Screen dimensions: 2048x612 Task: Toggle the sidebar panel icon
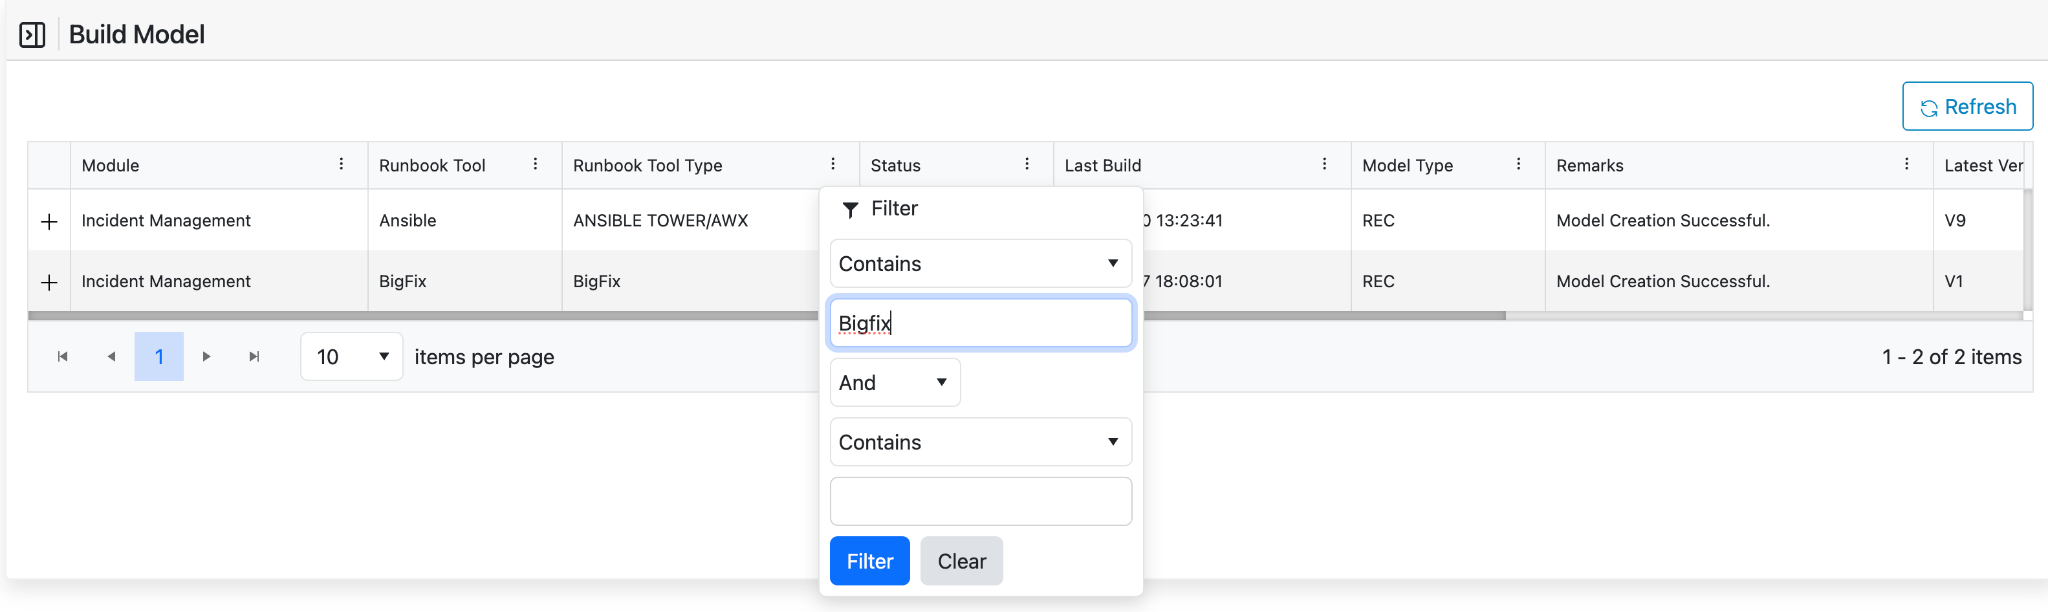tap(32, 35)
